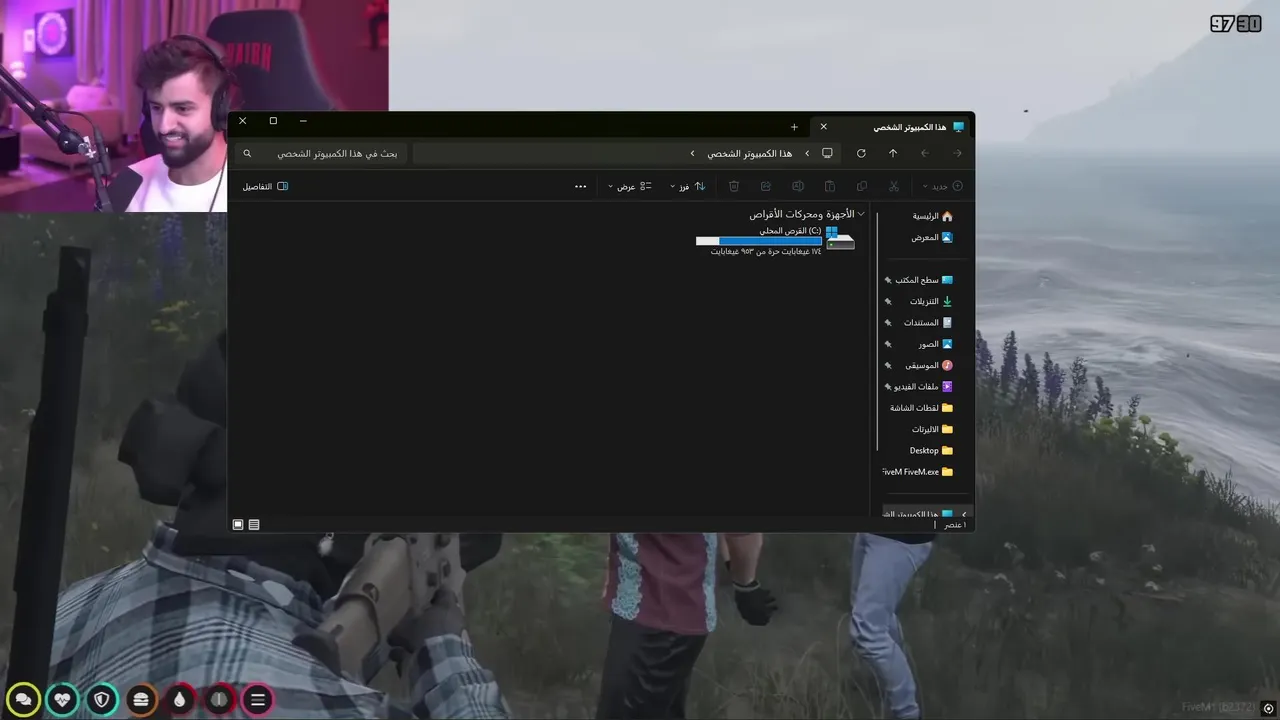Focus the search This PC field
This screenshot has height=720, width=1280.
click(322, 153)
